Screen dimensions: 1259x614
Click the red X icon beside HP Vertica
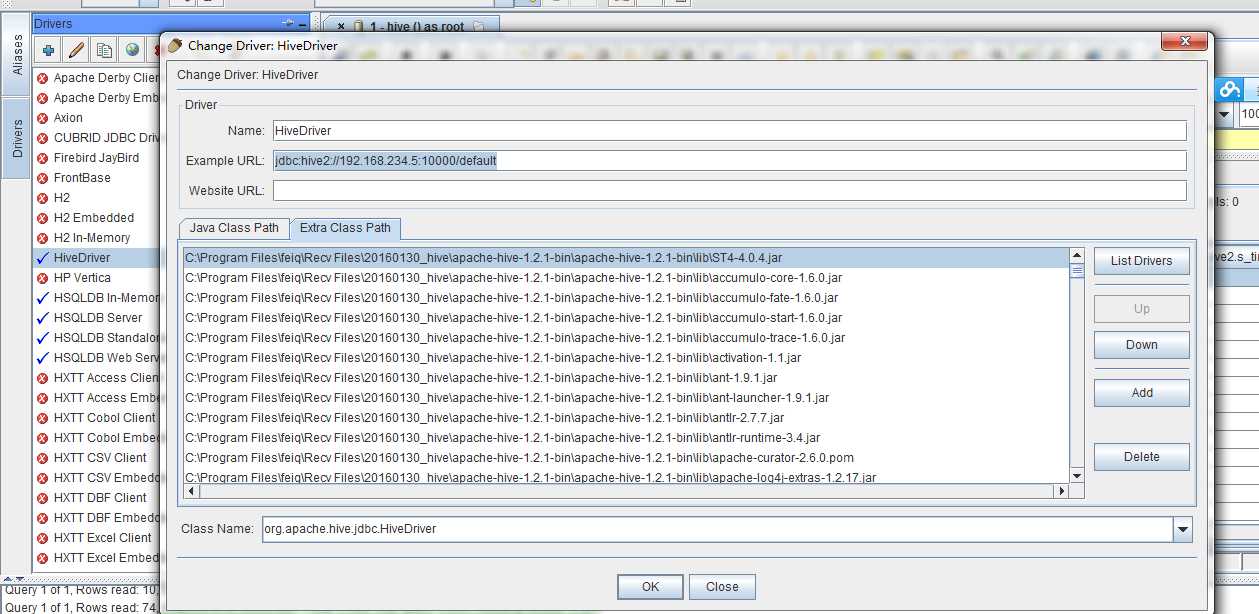(43, 278)
